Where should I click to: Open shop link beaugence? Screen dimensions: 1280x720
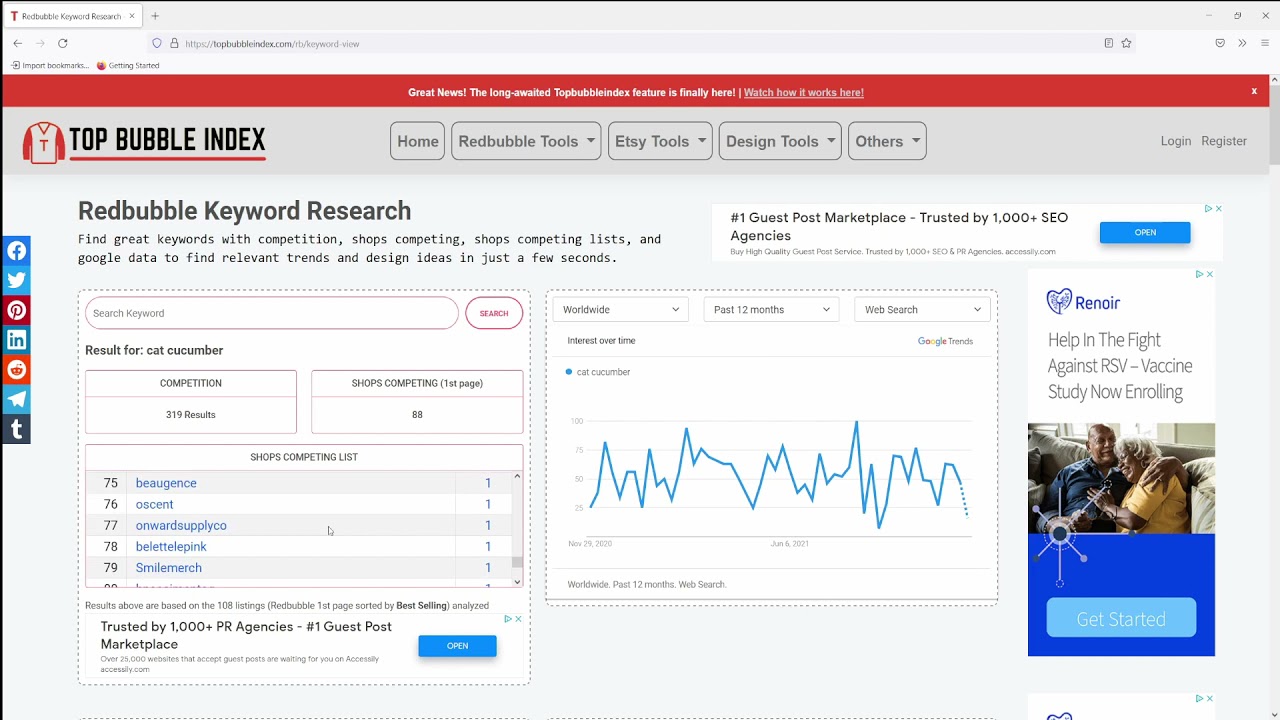166,483
